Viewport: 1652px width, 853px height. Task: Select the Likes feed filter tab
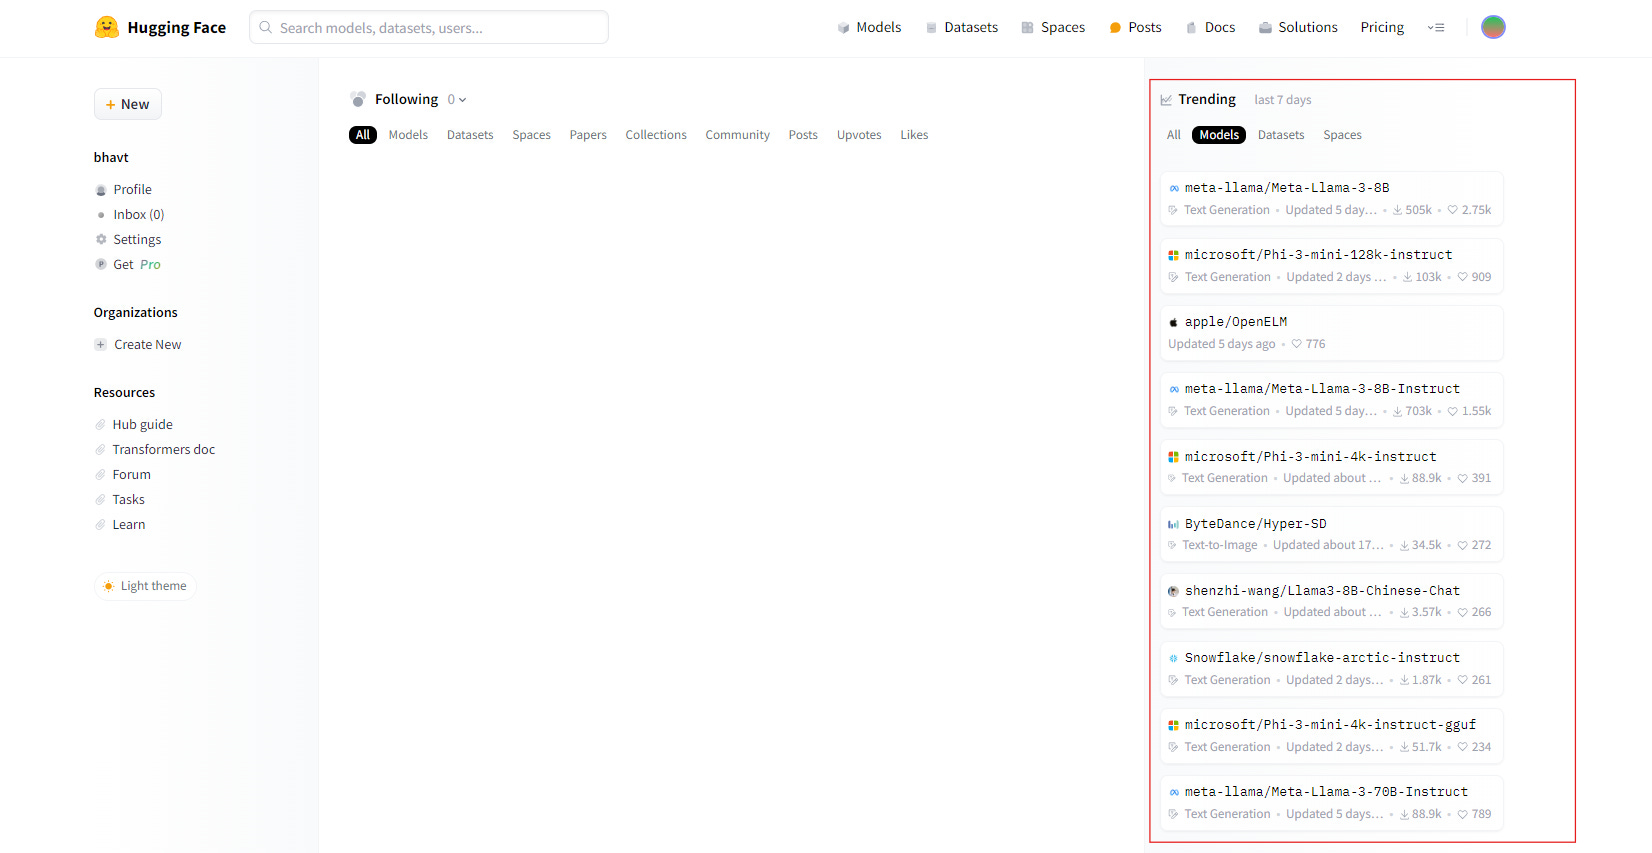(914, 135)
